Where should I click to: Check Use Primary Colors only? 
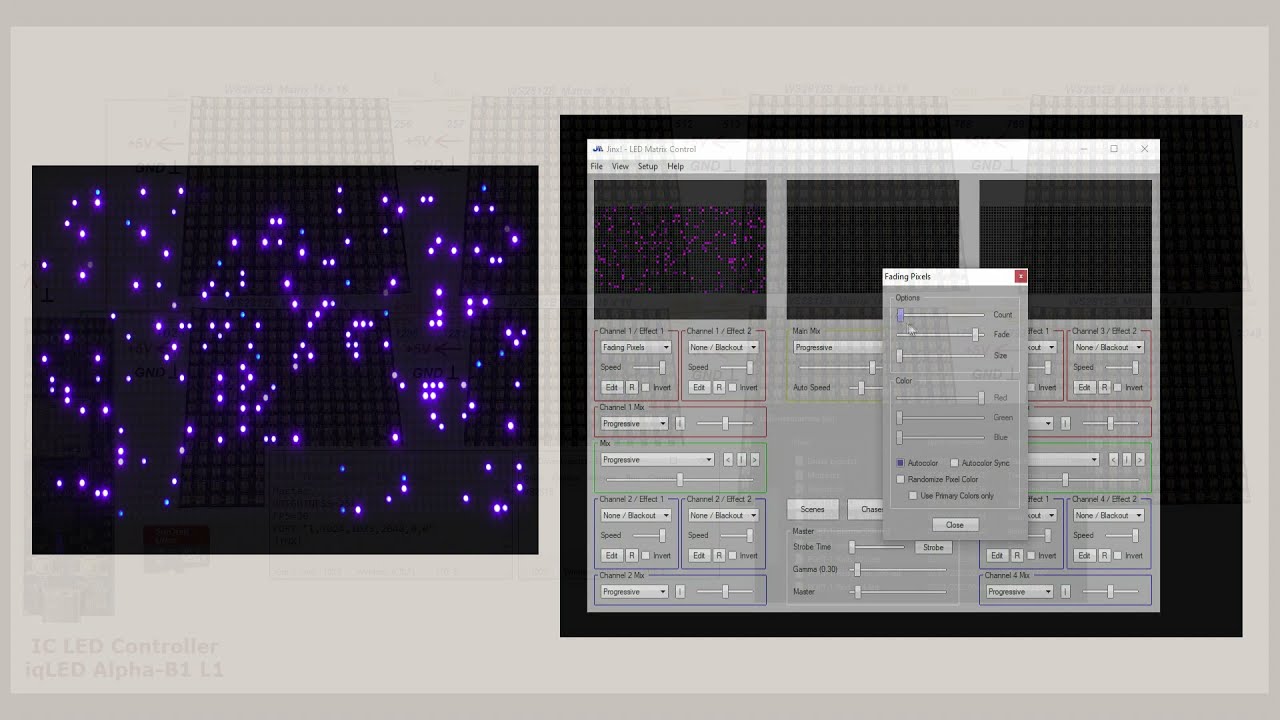pyautogui.click(x=913, y=496)
